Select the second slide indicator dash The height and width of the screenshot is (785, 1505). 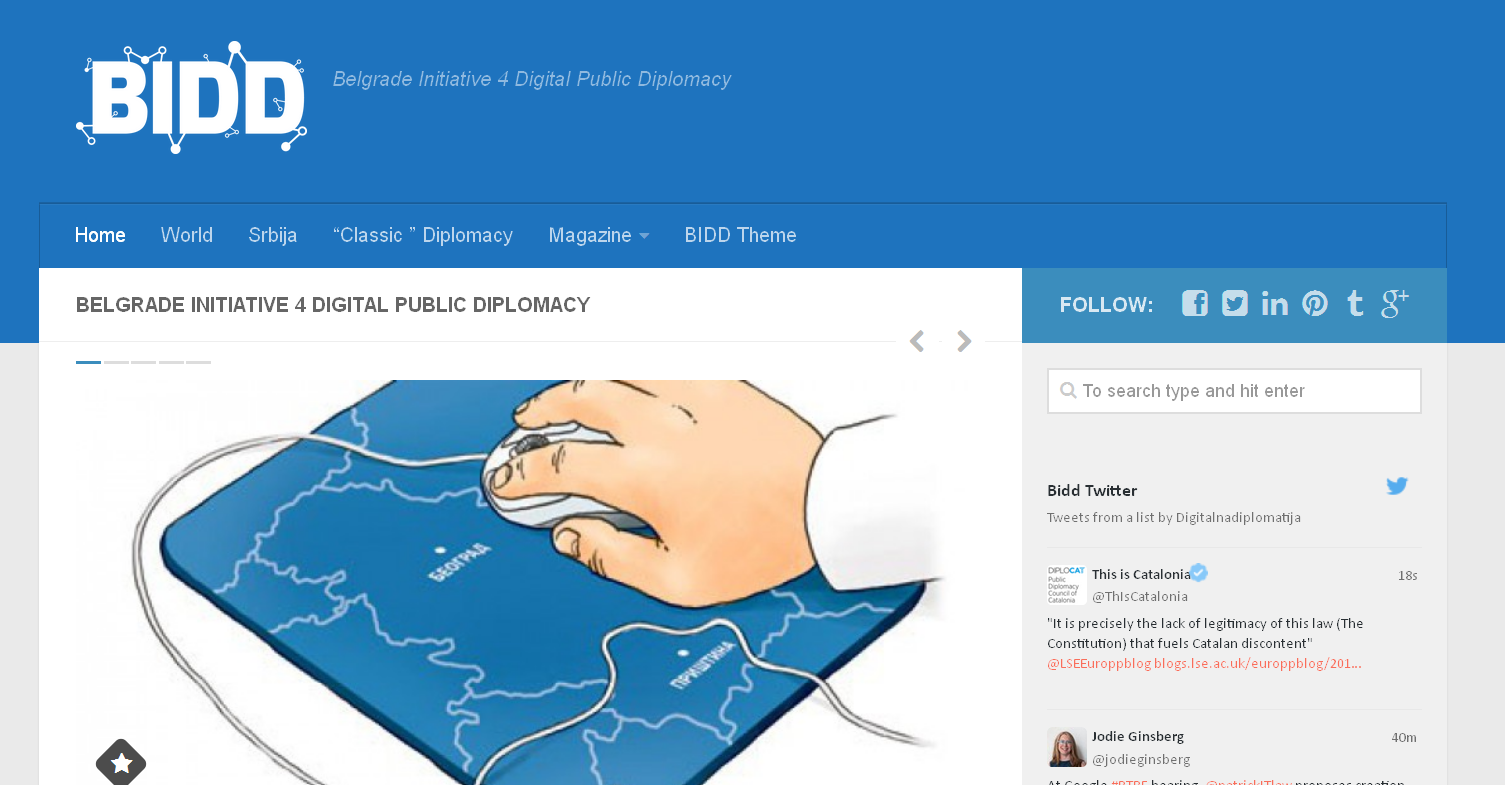(x=116, y=362)
